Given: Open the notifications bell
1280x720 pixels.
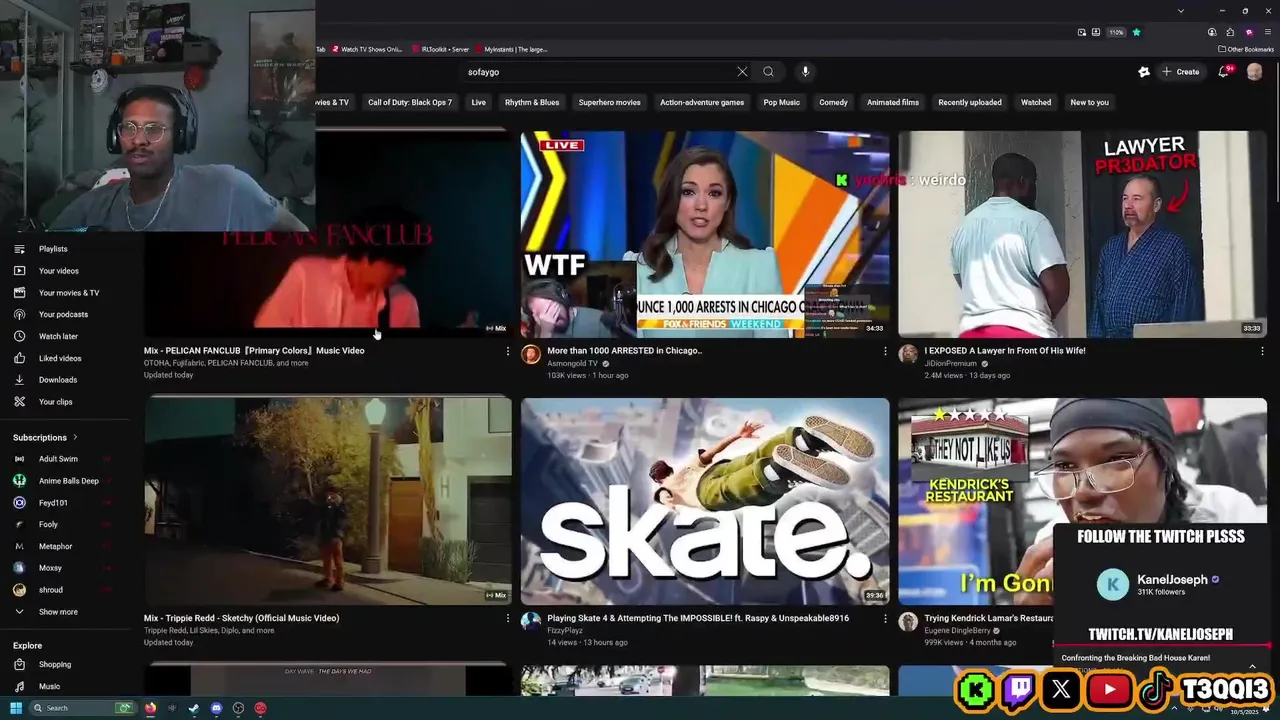Looking at the screenshot, I should [1223, 72].
